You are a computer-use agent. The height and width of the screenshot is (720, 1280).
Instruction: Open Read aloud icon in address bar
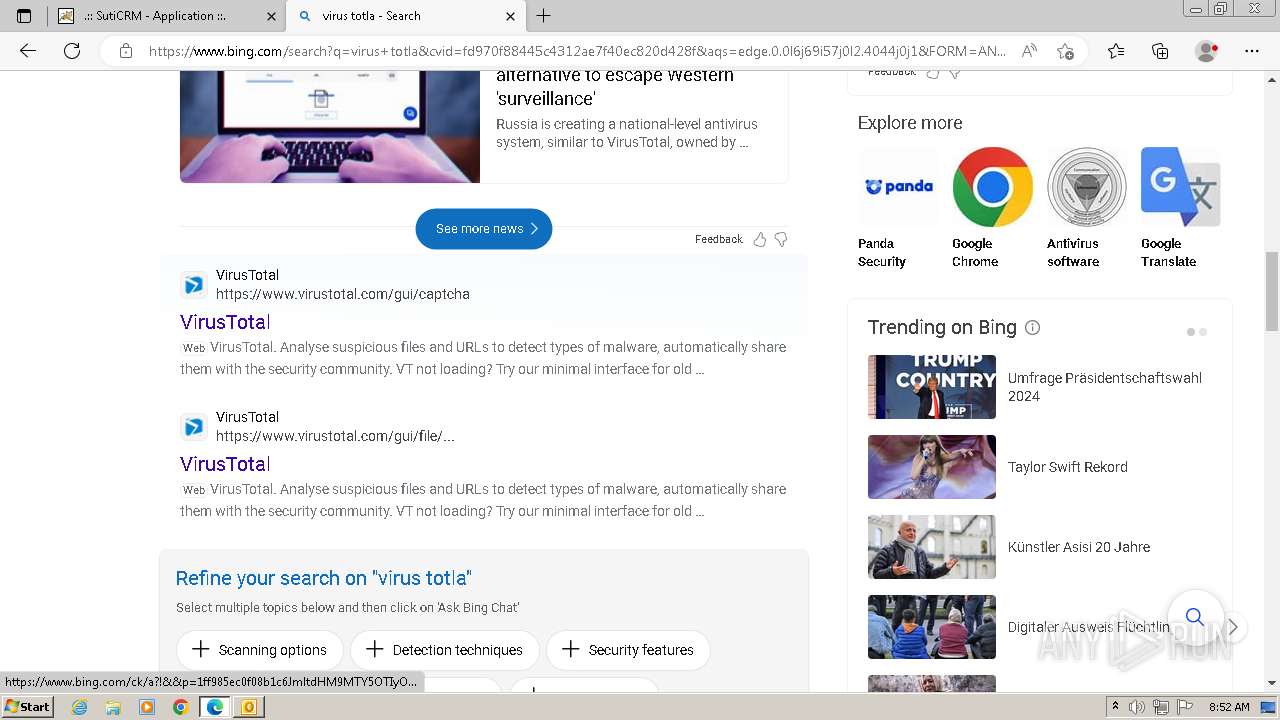point(1029,51)
